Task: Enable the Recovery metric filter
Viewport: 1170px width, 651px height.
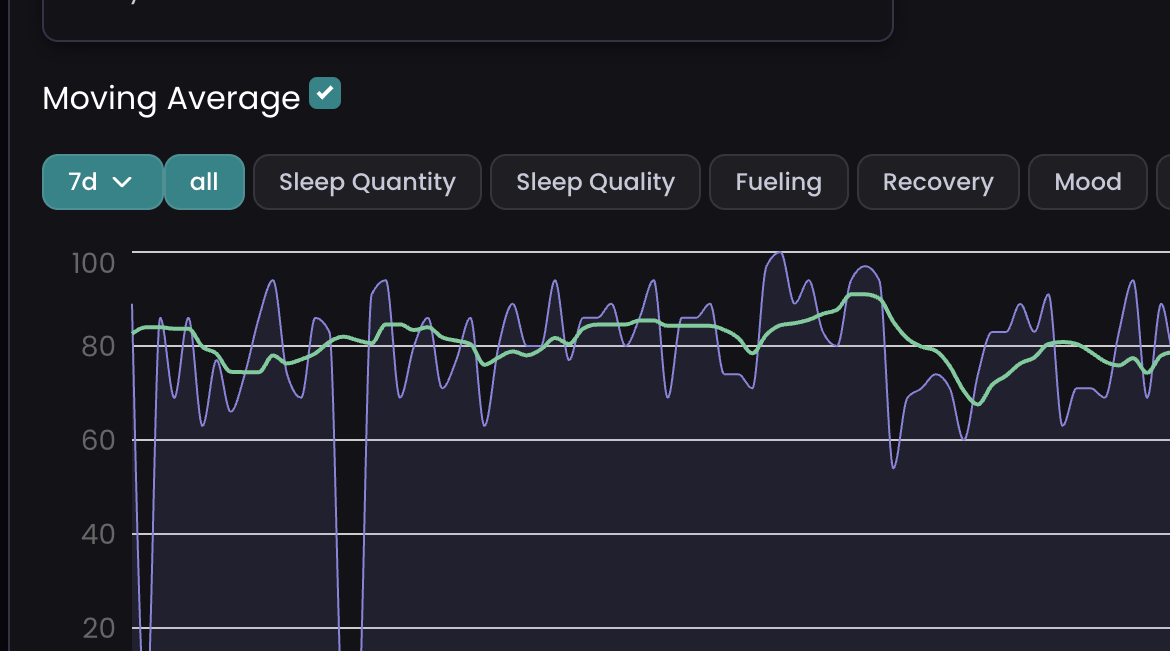Action: click(938, 182)
